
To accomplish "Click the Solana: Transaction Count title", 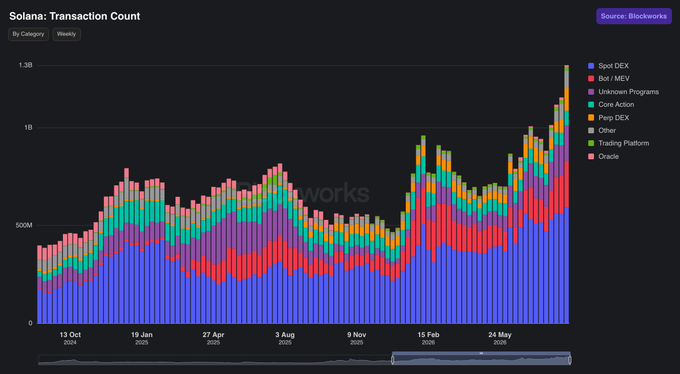I will click(x=75, y=16).
